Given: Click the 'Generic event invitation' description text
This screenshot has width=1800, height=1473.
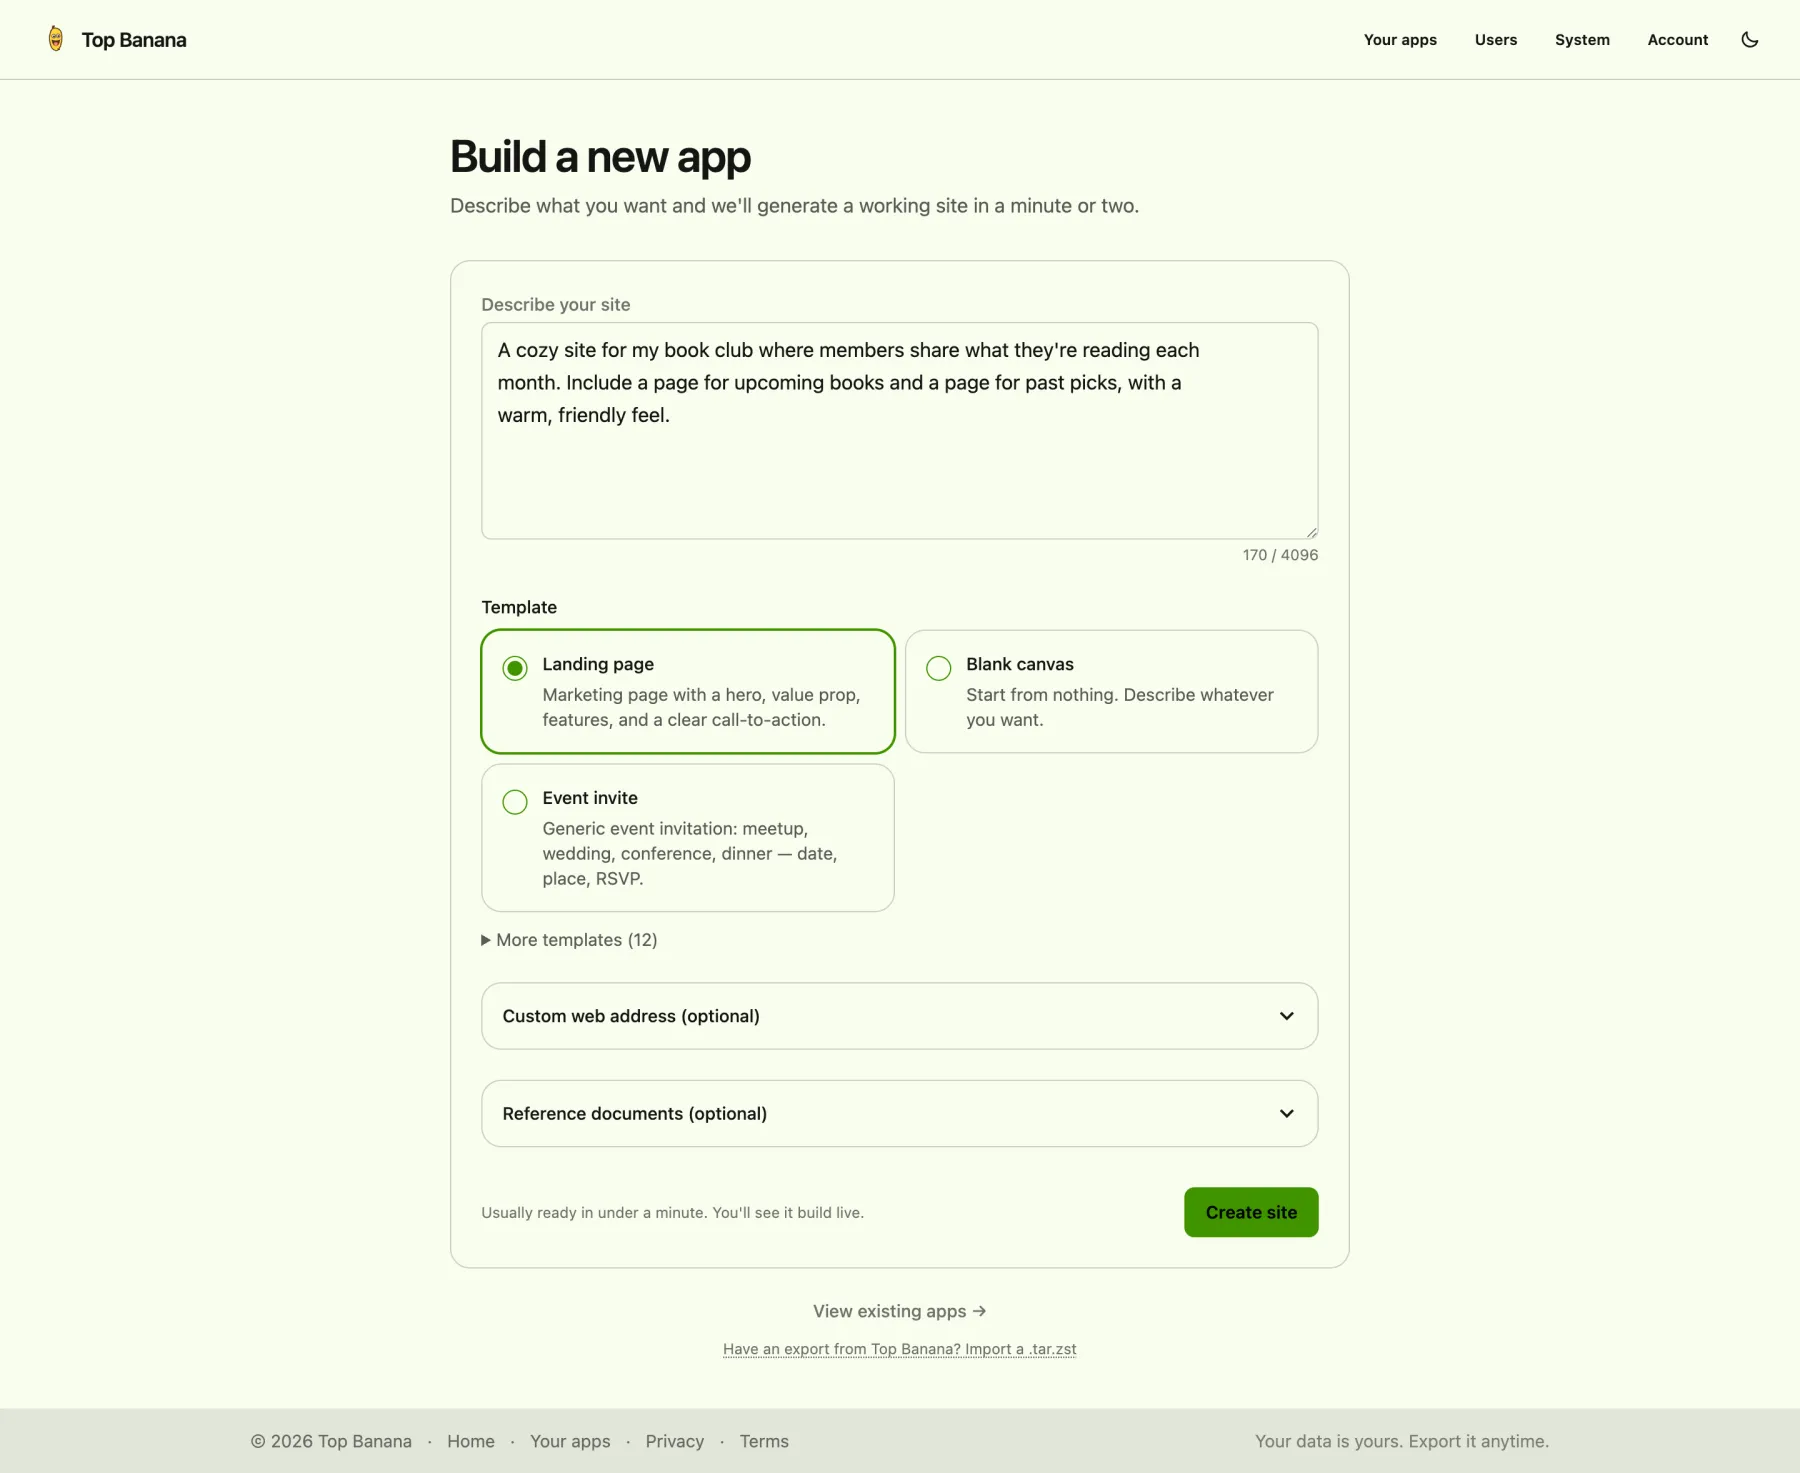Looking at the screenshot, I should coord(689,853).
